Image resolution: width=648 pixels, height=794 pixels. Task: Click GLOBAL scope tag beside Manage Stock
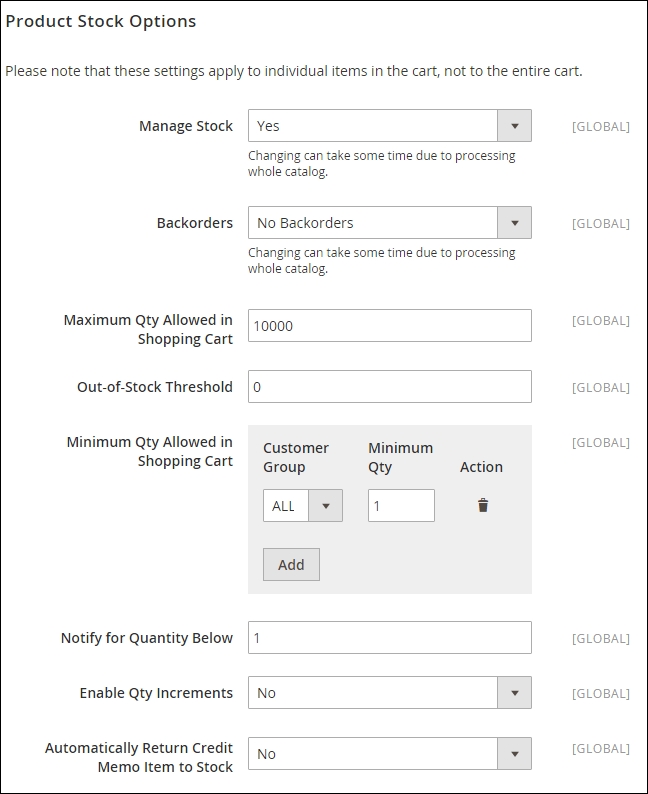coord(600,127)
